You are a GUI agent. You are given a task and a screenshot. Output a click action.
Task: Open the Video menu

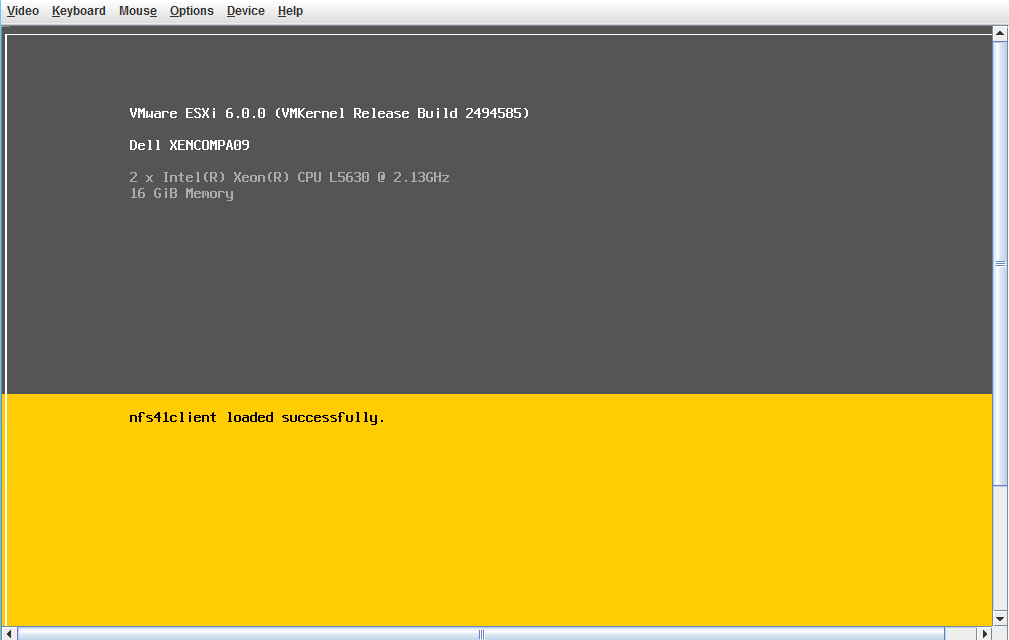pyautogui.click(x=23, y=11)
